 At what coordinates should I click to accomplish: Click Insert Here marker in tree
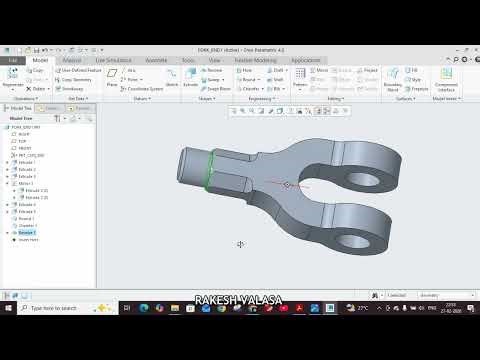pos(25,240)
